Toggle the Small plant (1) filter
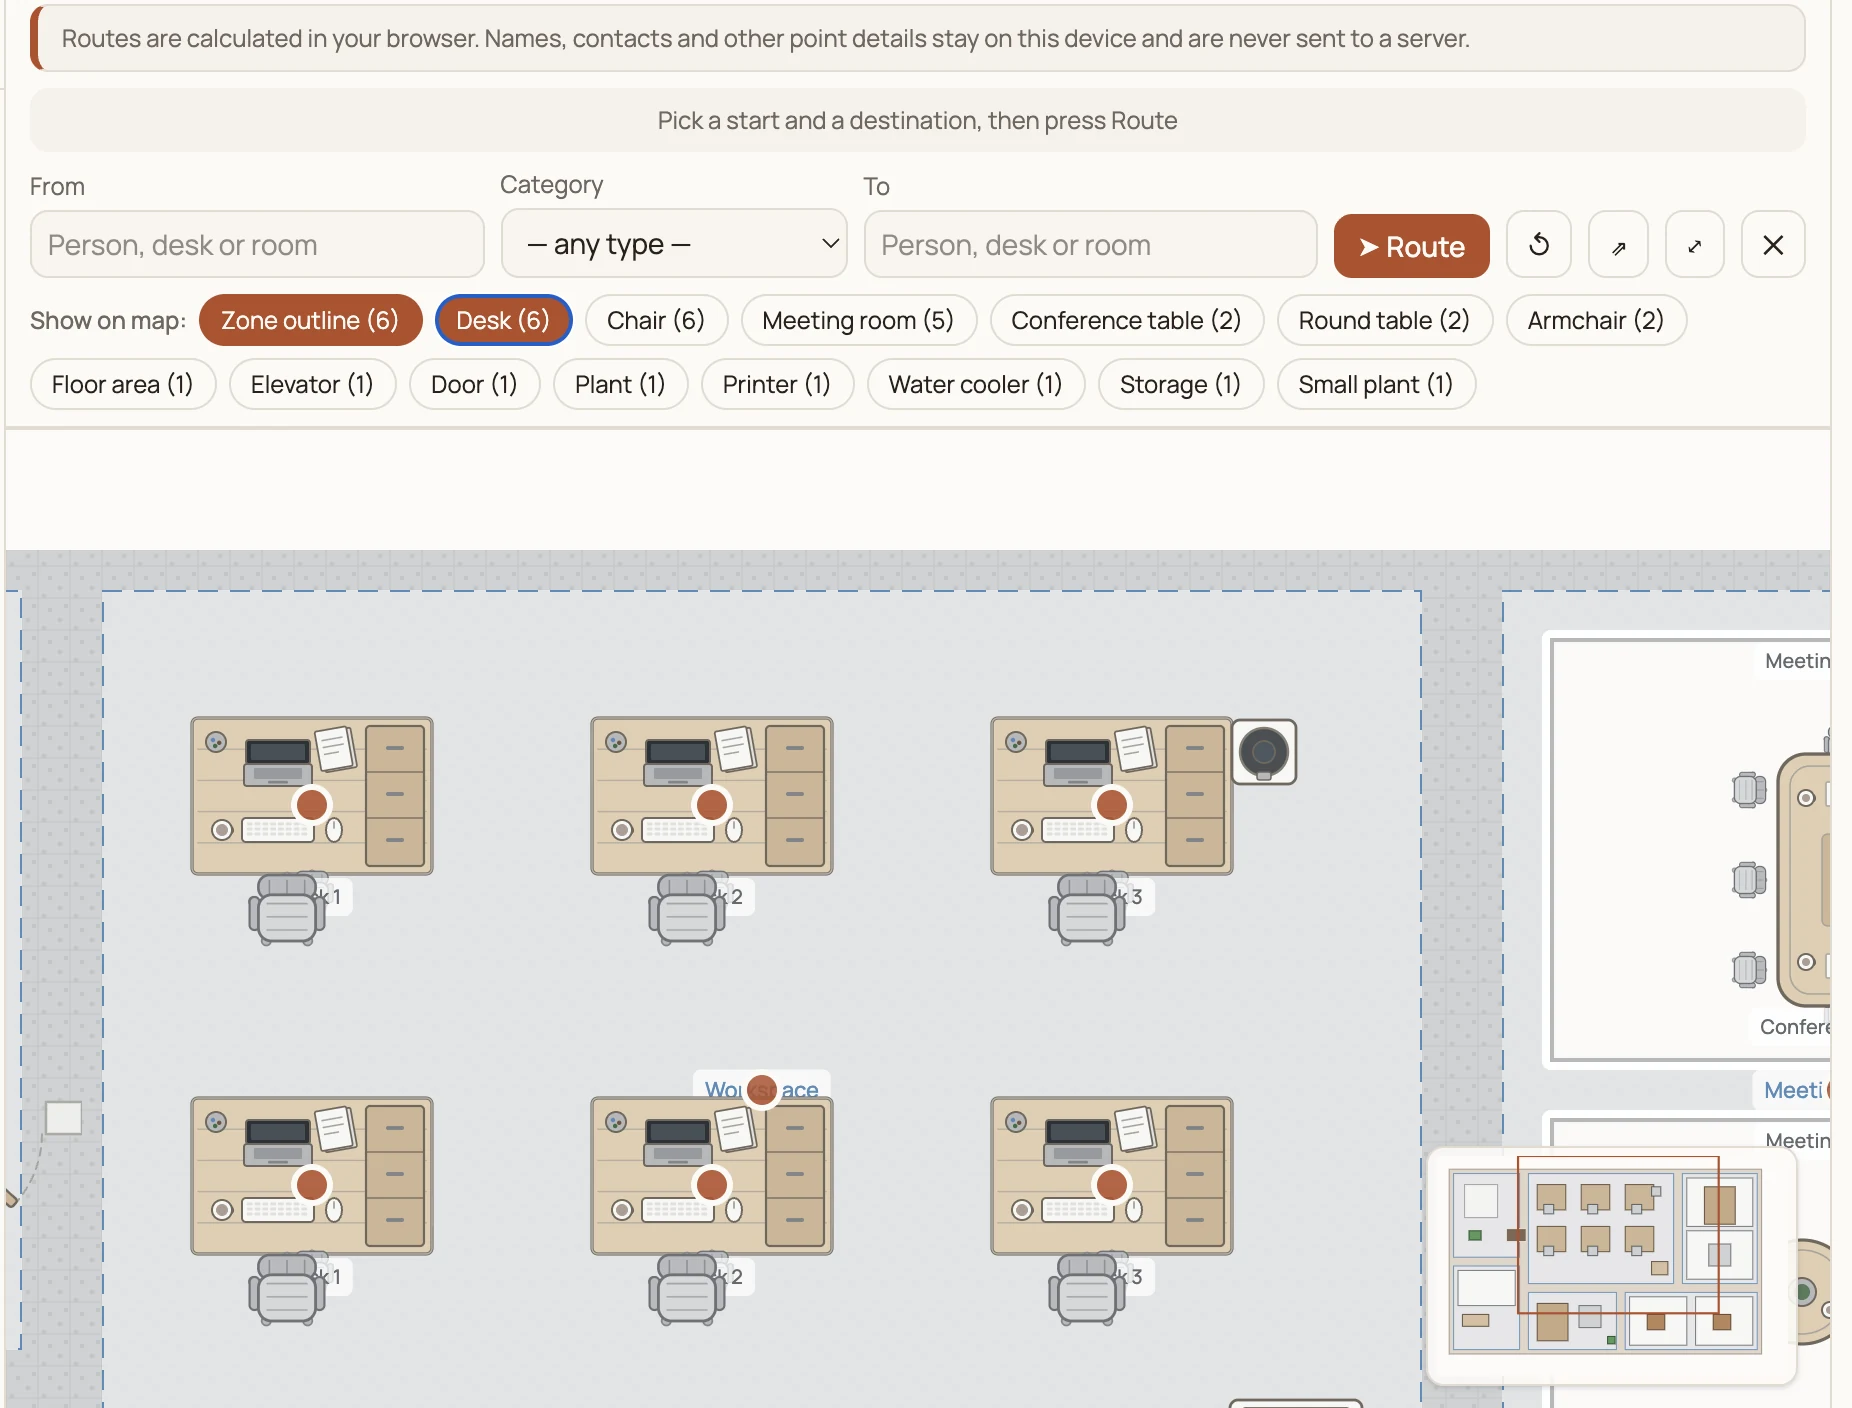Viewport: 1852px width, 1408px height. (x=1376, y=384)
